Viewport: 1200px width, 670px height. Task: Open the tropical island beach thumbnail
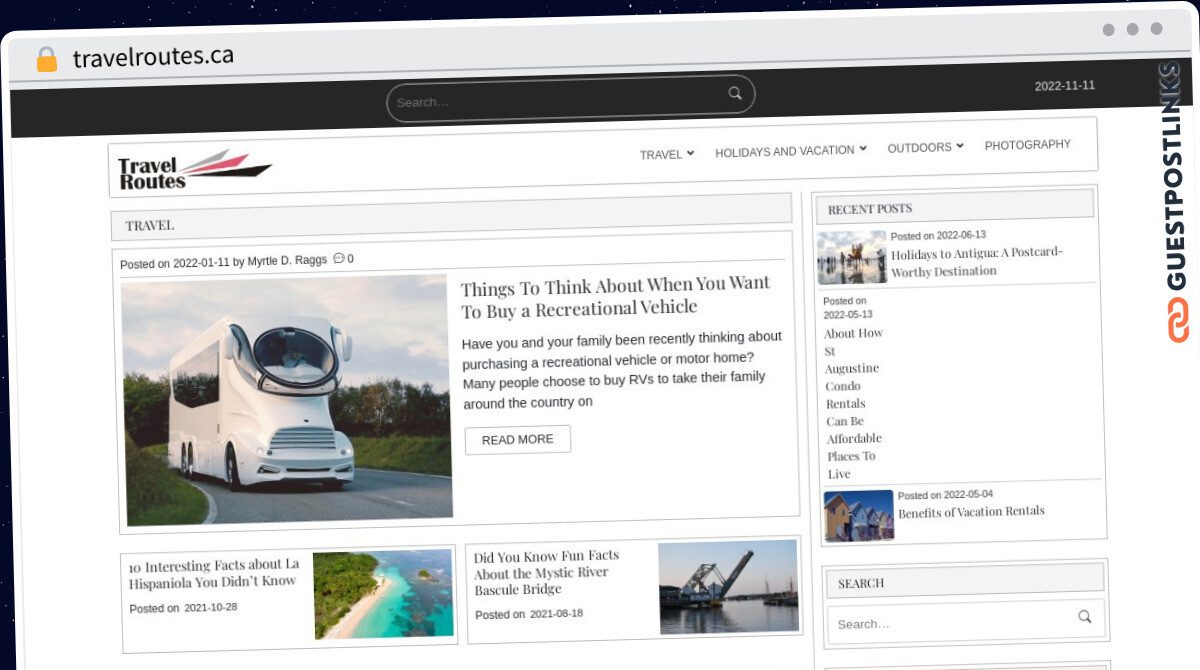click(x=383, y=594)
